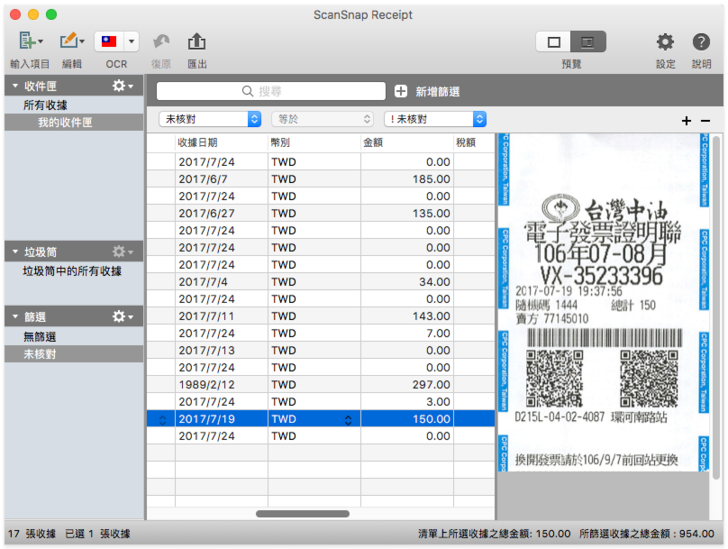The image size is (728, 549).
Task: Select 垃圾筒中的所有收據 in sidebar
Action: 72,271
